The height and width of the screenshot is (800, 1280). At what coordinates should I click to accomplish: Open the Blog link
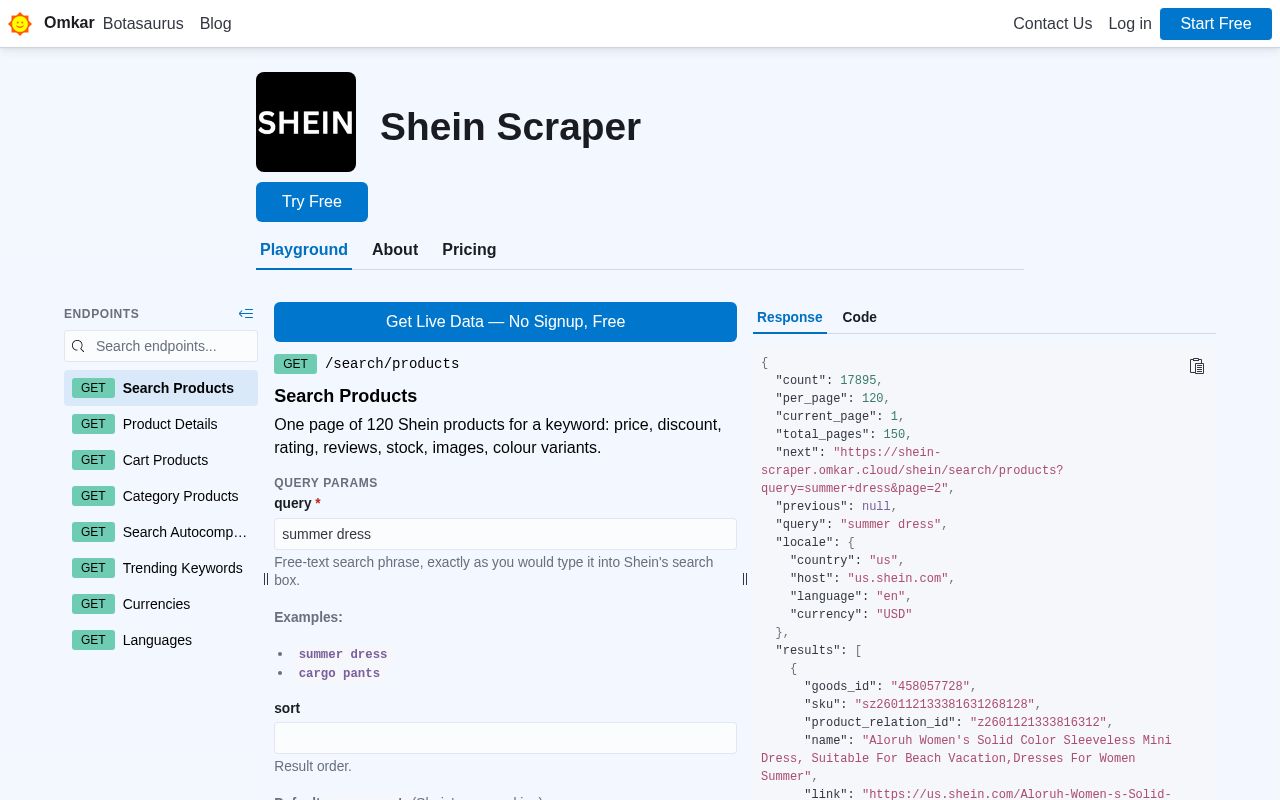coord(216,23)
